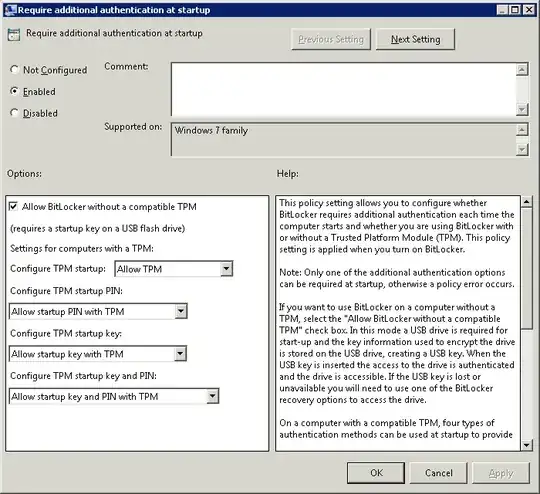Screen dimensions: 540x494
Task: Click the 'Supported on:' label
Action: [133, 127]
